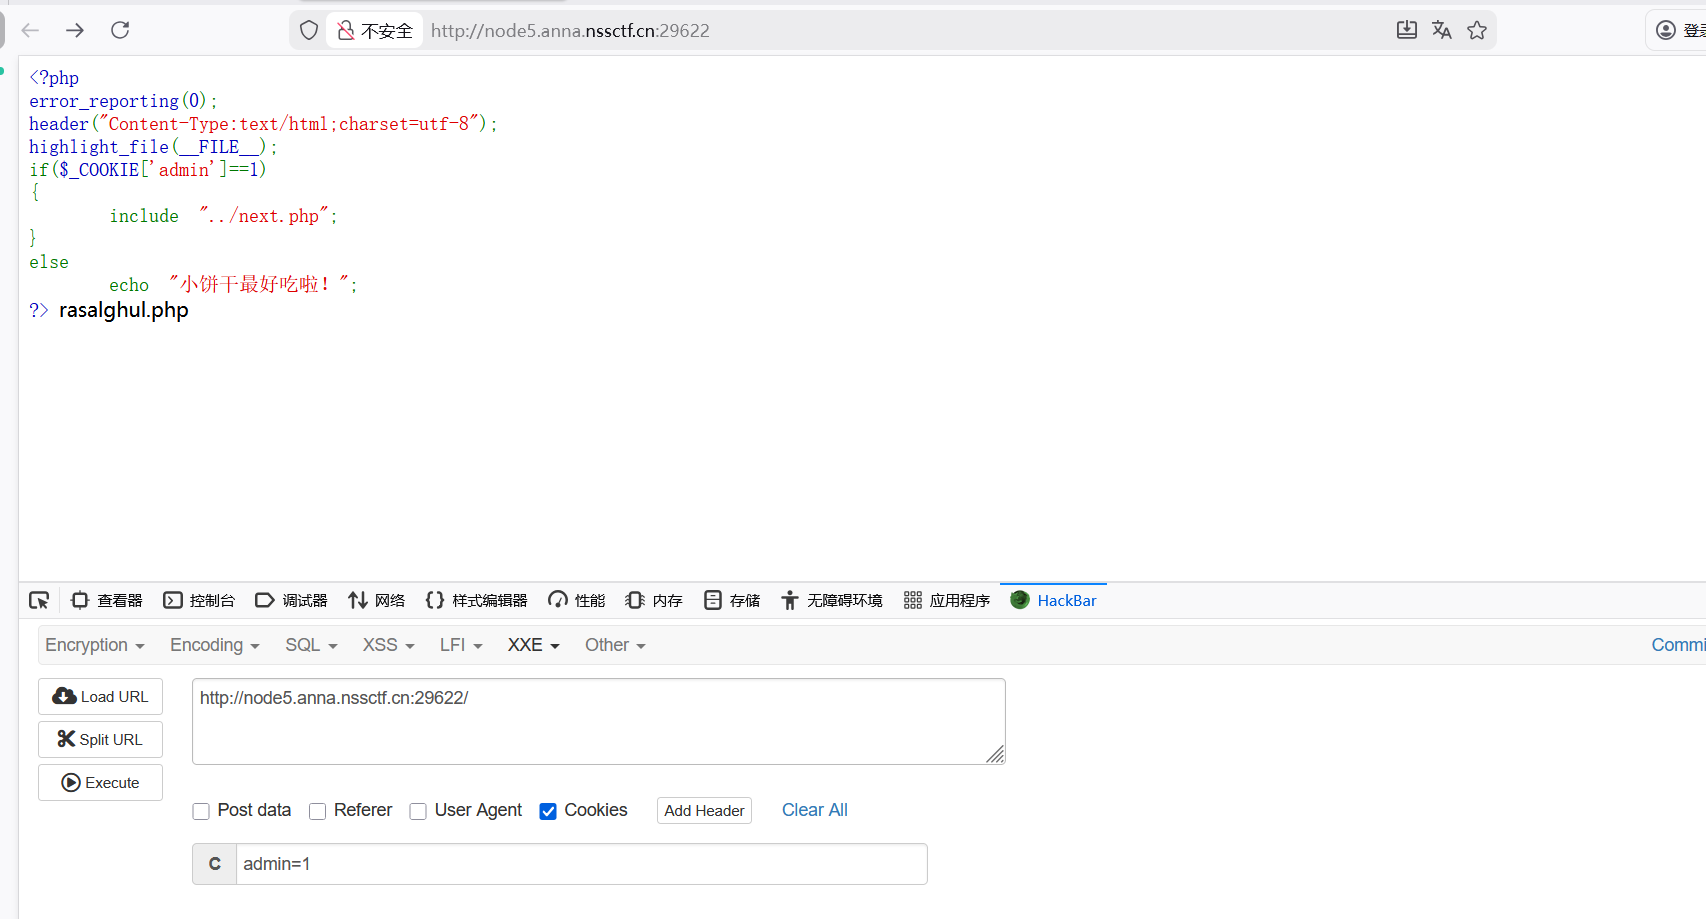Click the shield tracking protection icon
This screenshot has width=1706, height=919.
click(309, 30)
